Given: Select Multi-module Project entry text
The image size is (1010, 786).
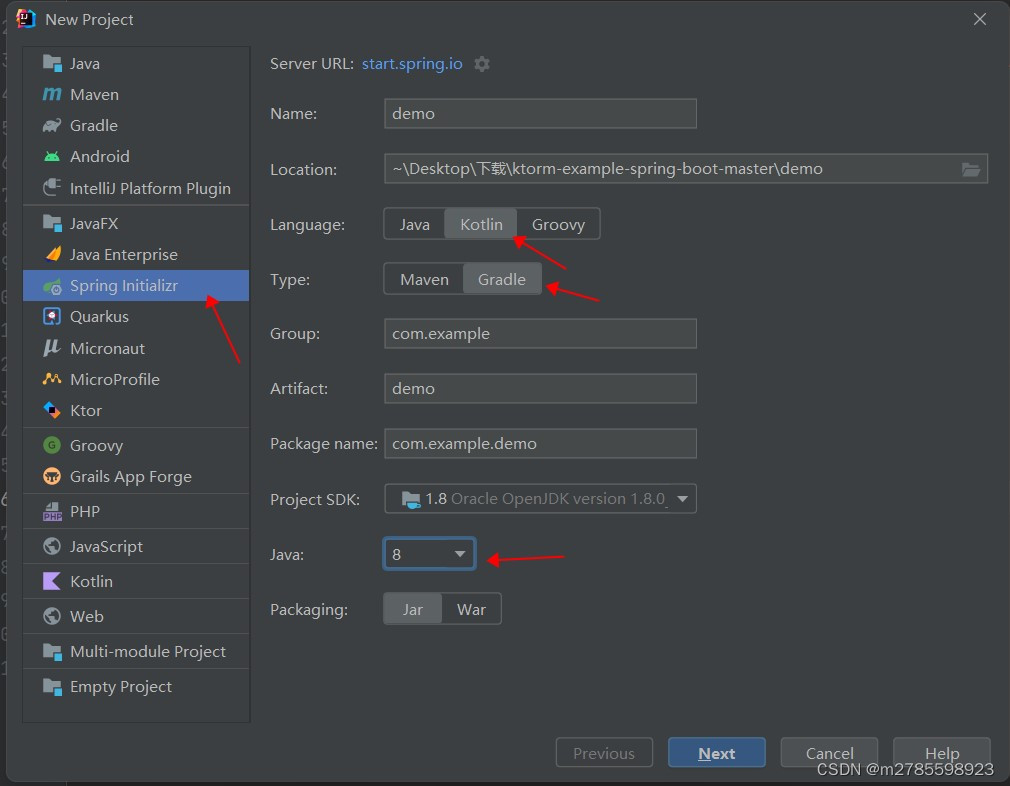Looking at the screenshot, I should click(x=148, y=651).
